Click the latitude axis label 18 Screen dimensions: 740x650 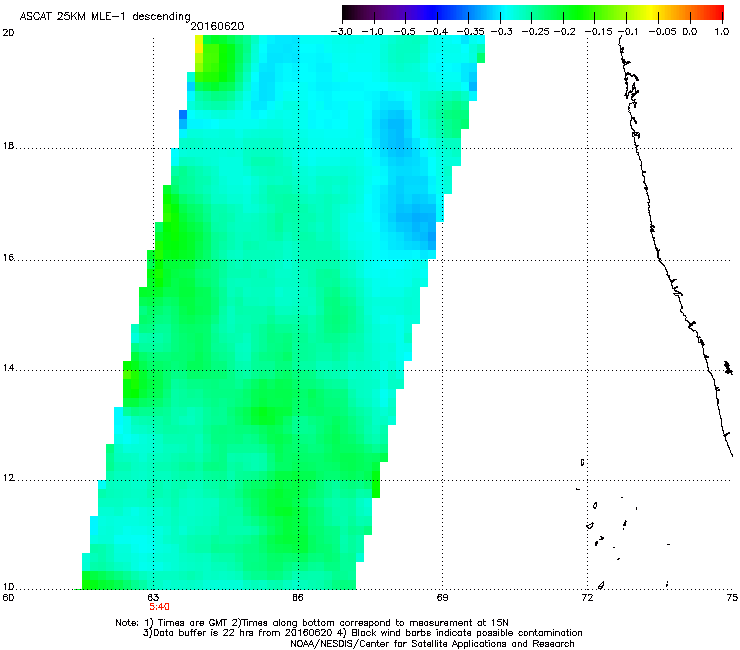click(8, 146)
